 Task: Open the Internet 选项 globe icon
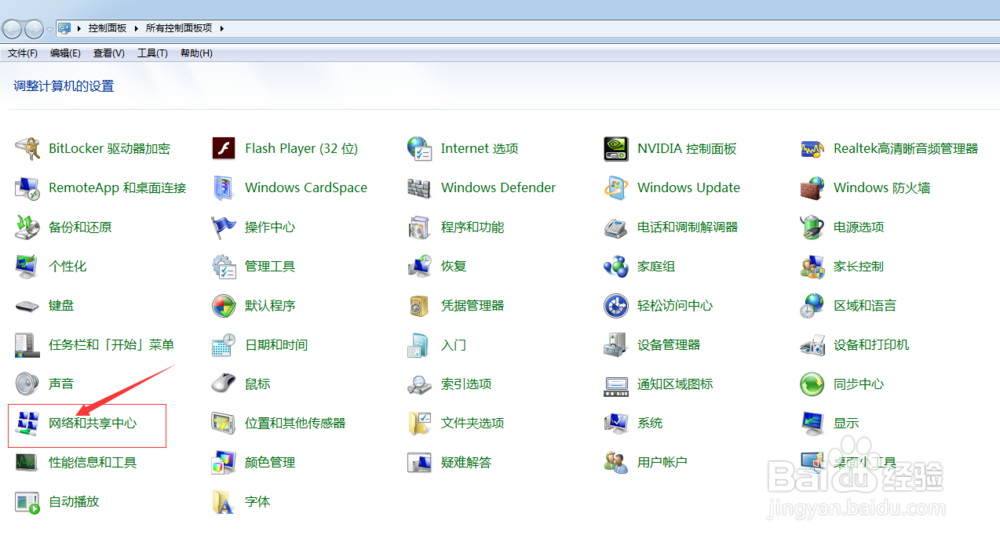tap(420, 149)
